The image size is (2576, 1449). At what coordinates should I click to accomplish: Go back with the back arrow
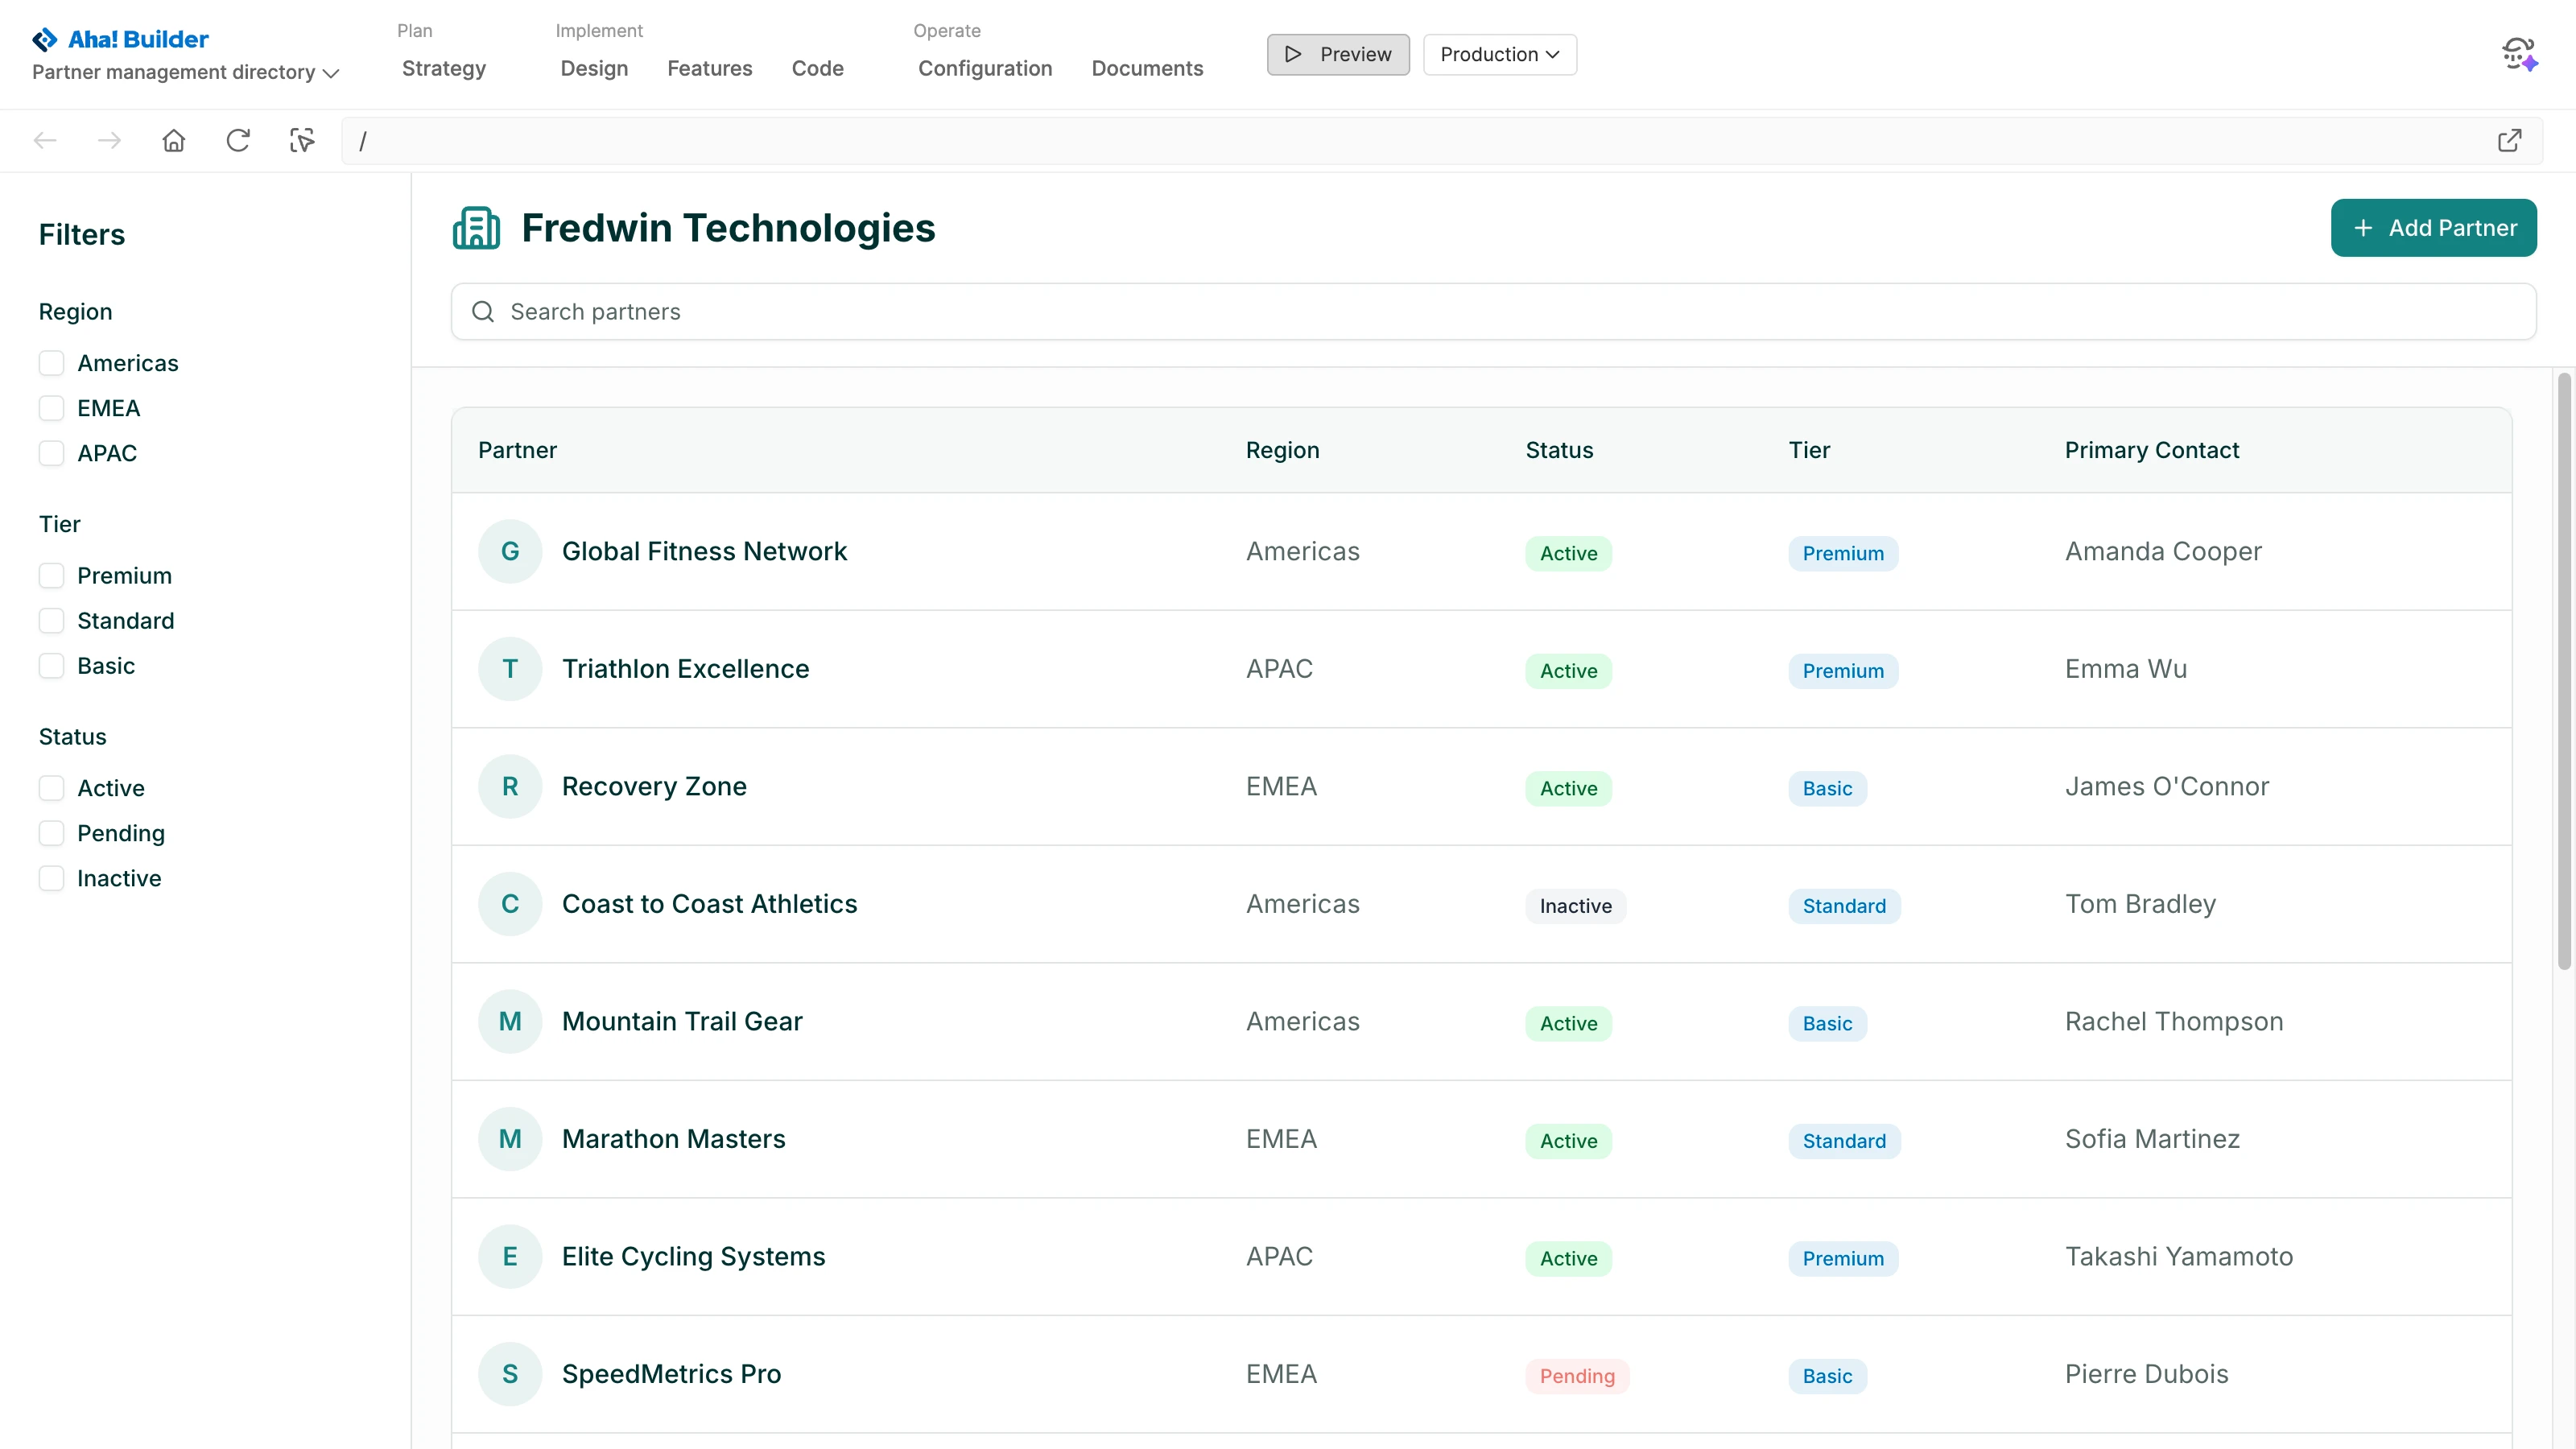pos(45,141)
